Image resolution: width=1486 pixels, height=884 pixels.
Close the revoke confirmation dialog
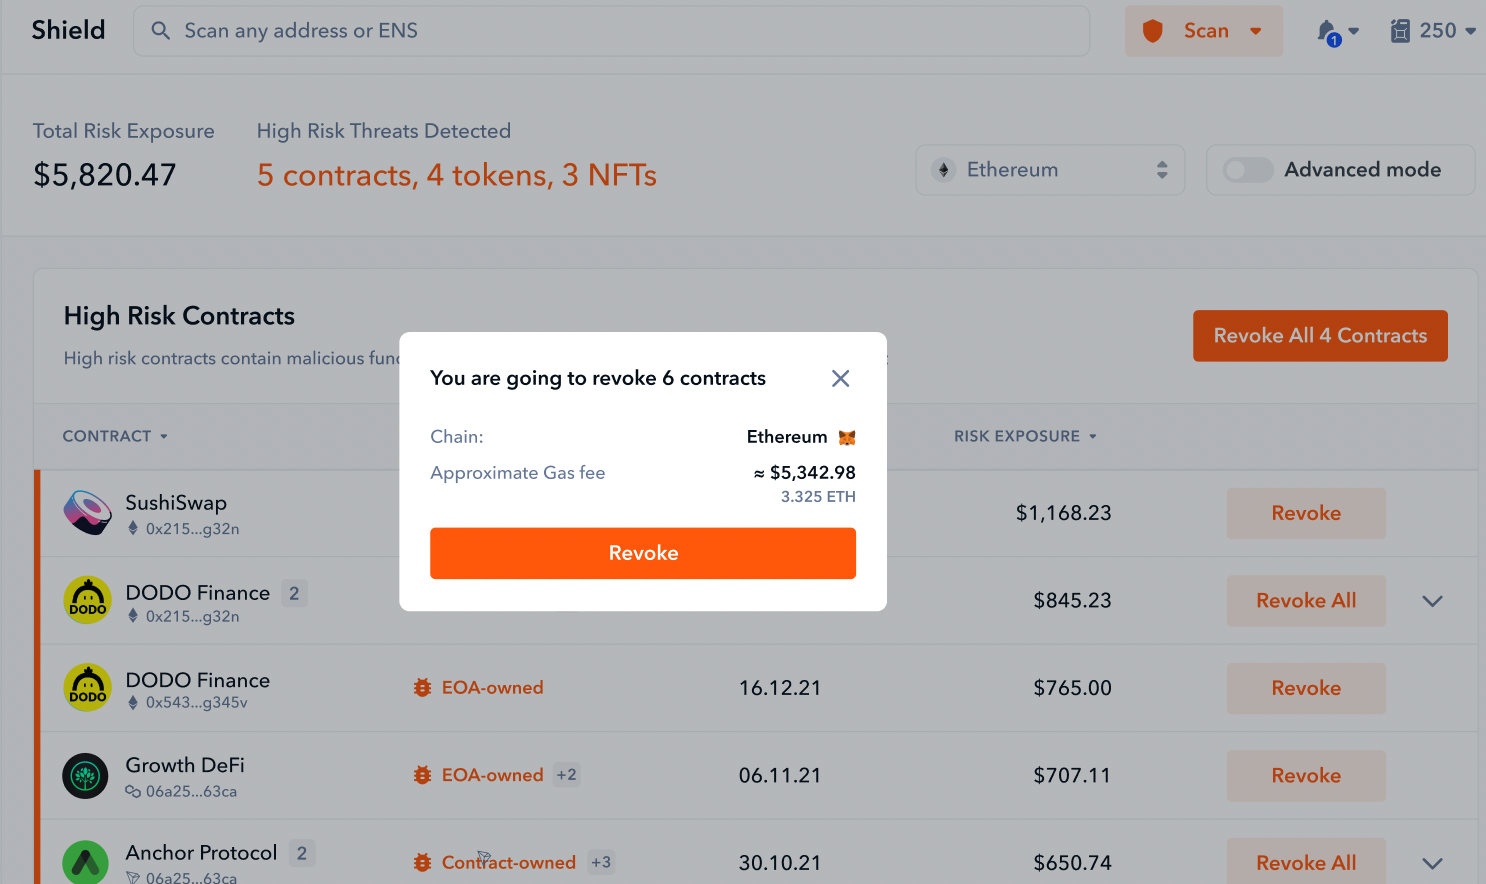(840, 378)
